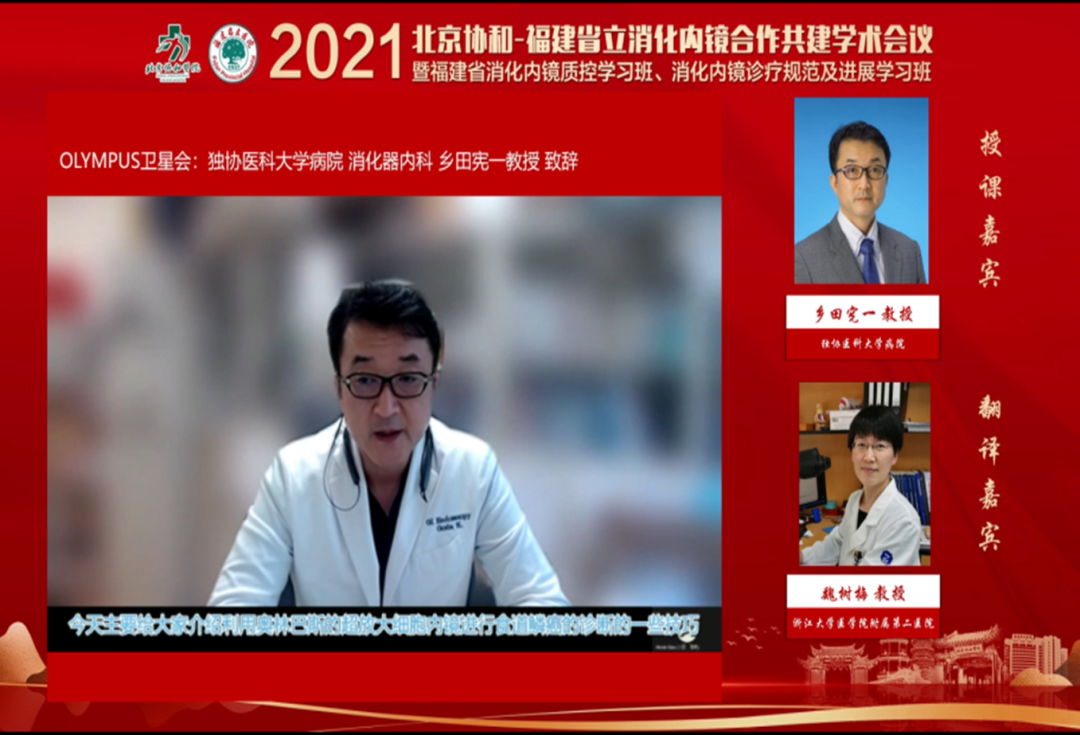Click the main speaker video feed
The image size is (1080, 735).
coord(384,400)
